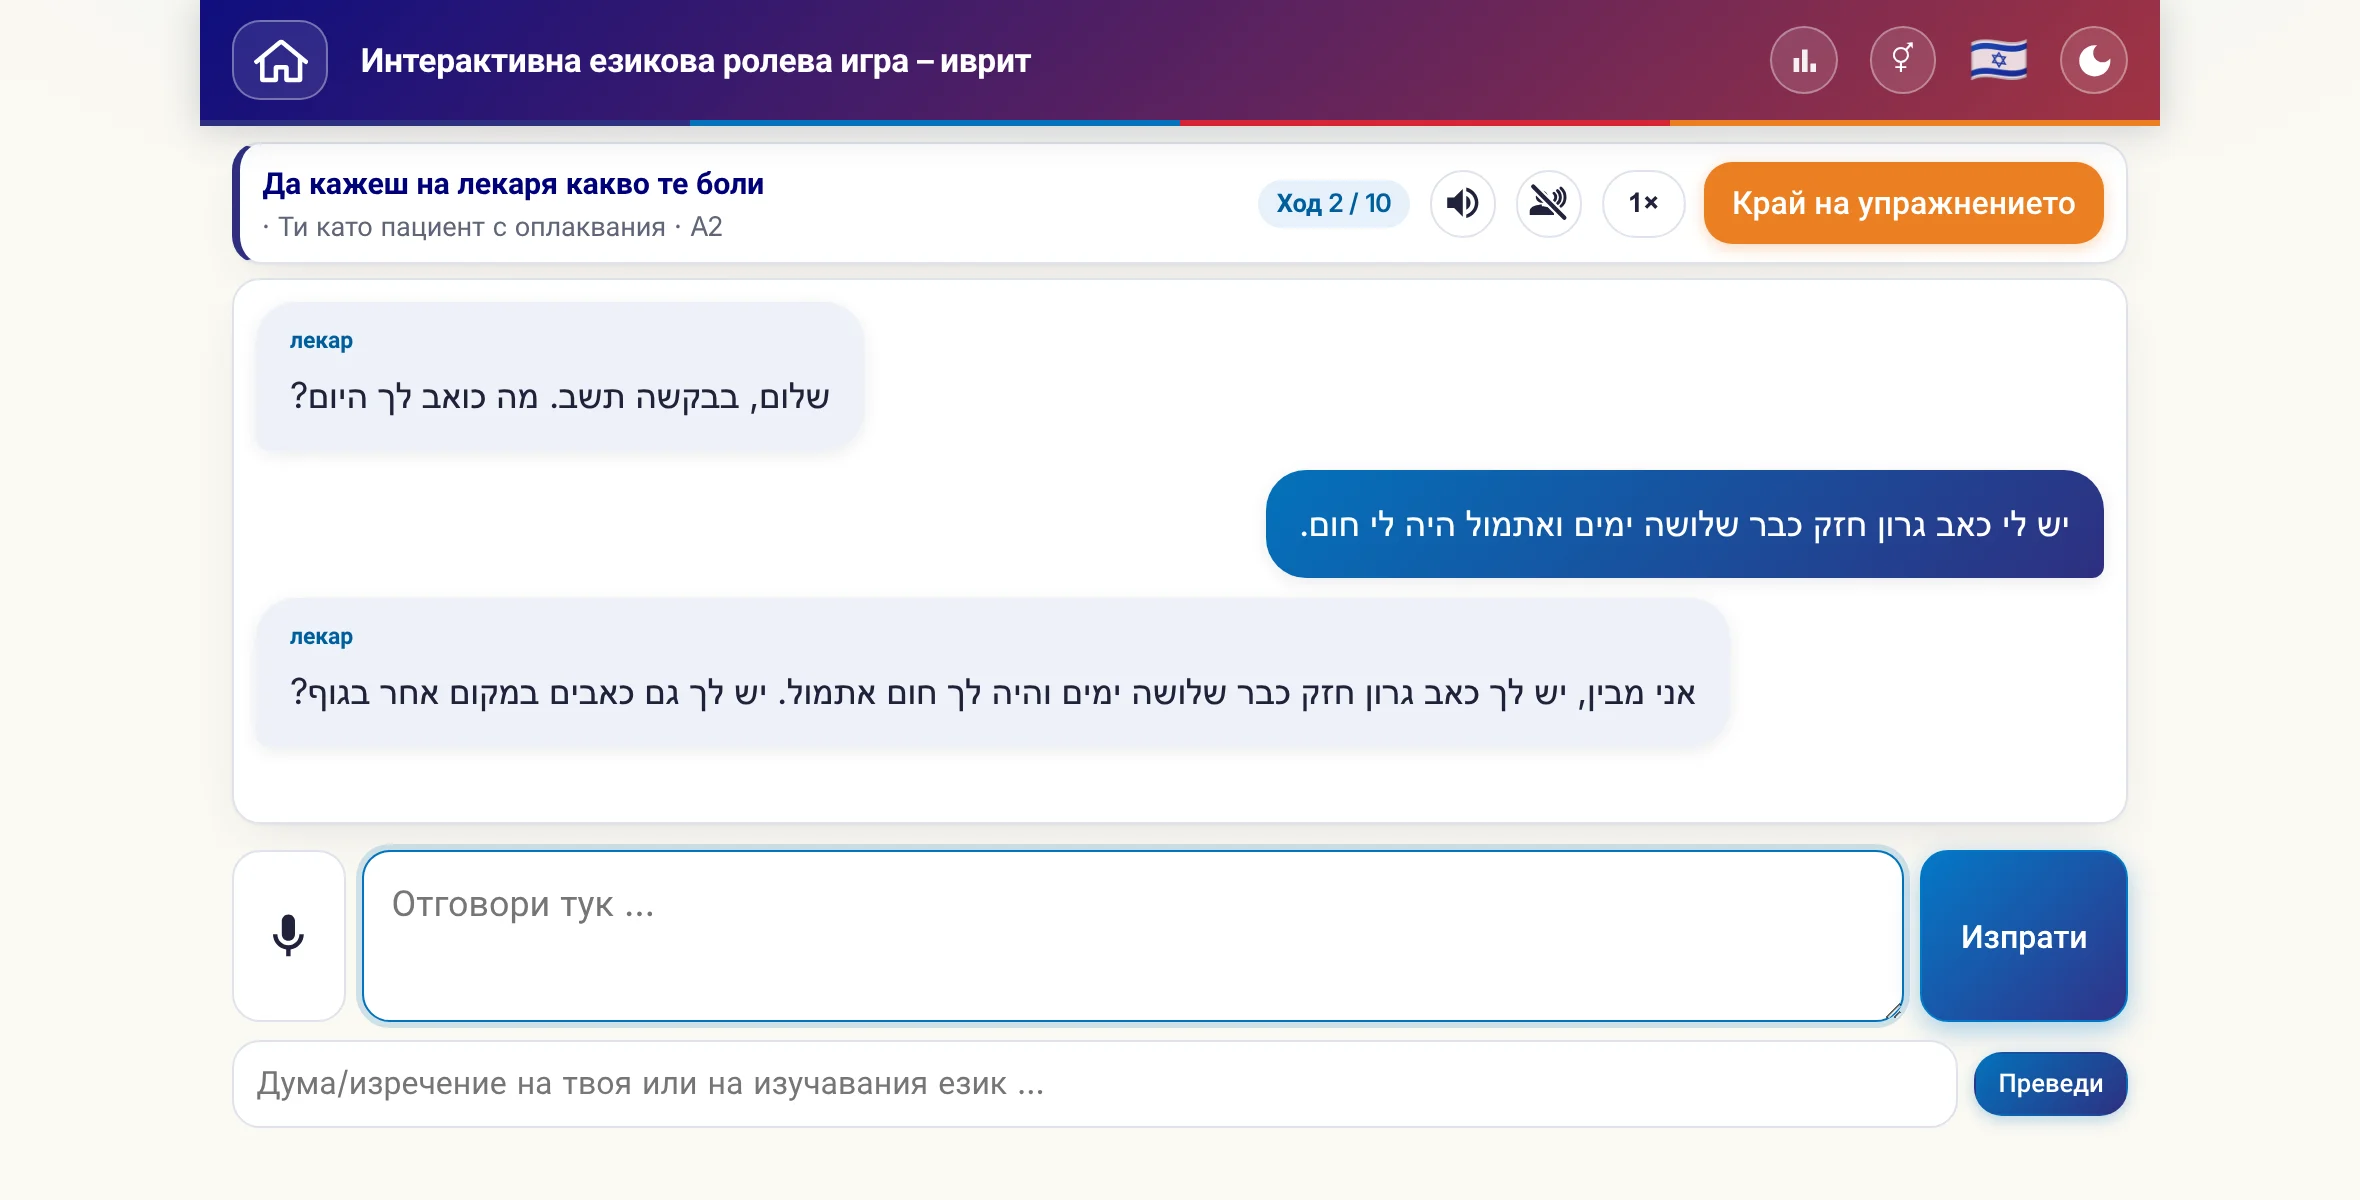The image size is (2360, 1200).
Task: Send reply with Изпрати button
Action: point(2023,936)
